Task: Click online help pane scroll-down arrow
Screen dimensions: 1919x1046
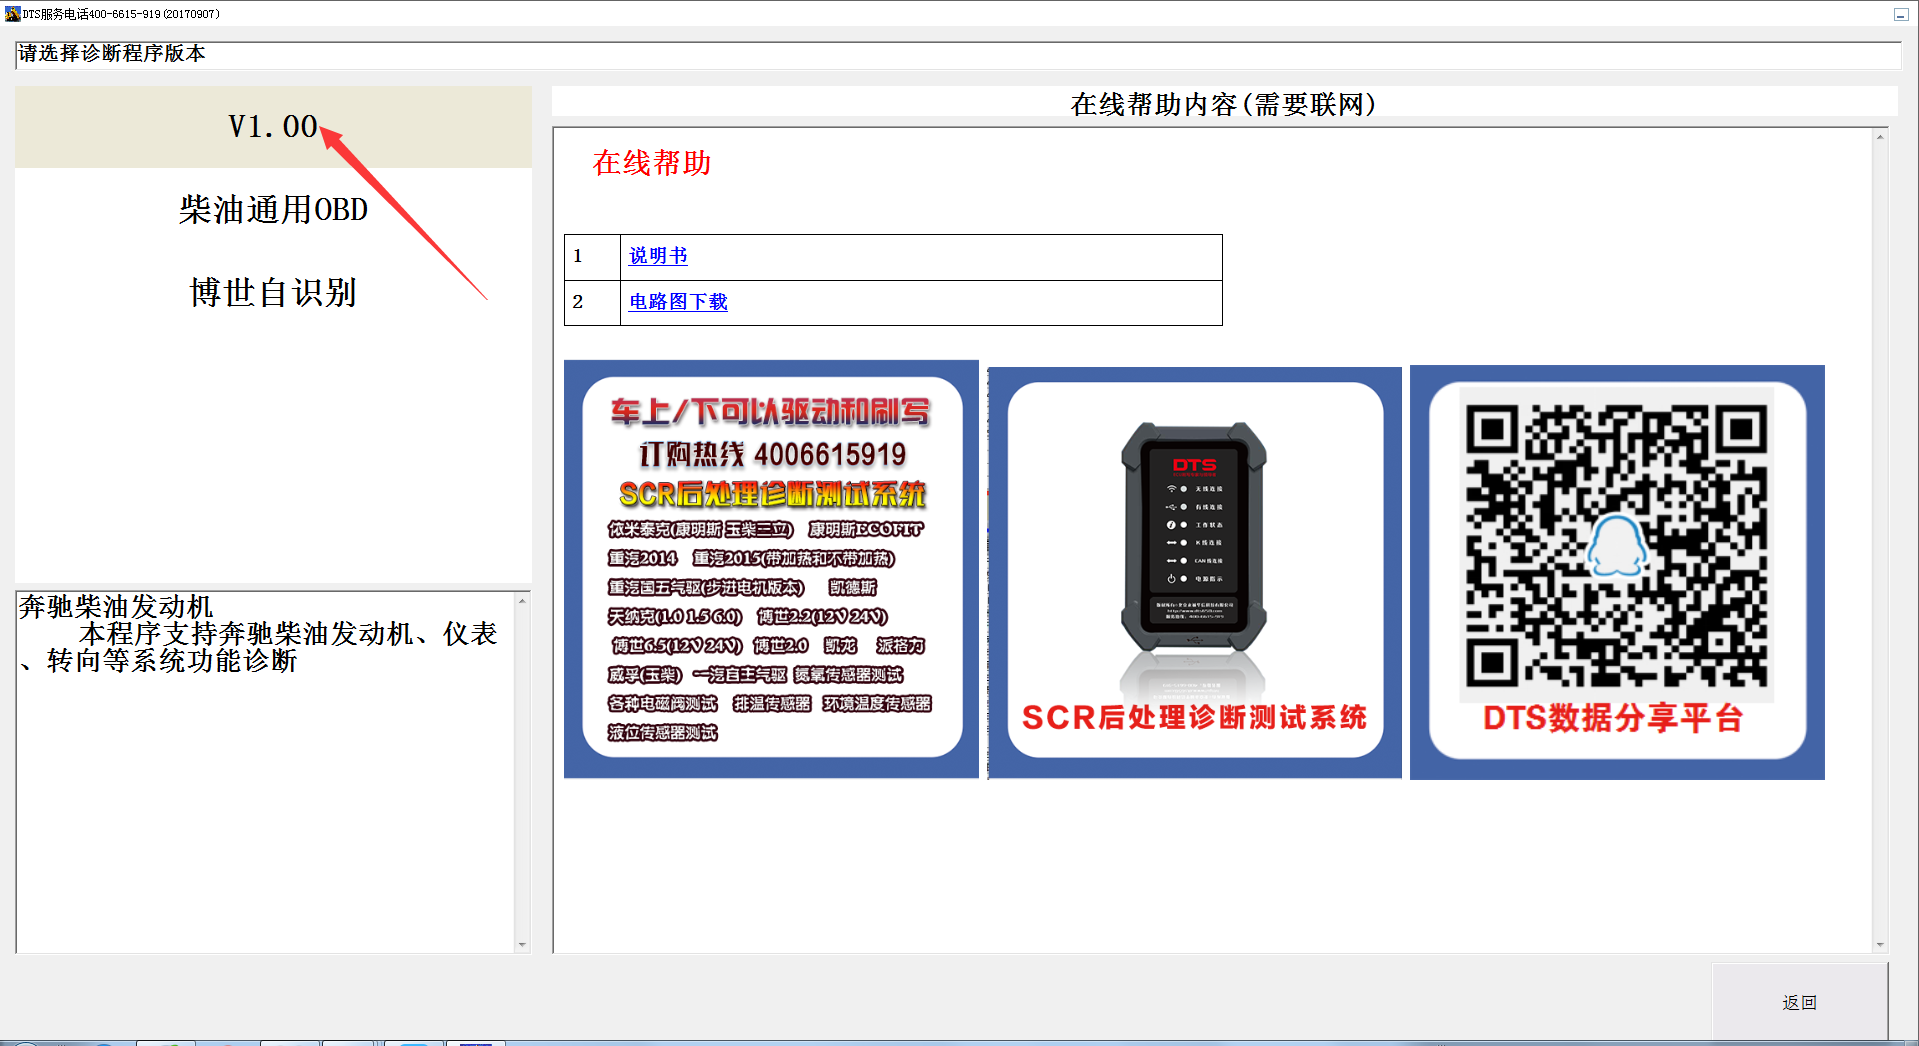Action: coord(1880,944)
